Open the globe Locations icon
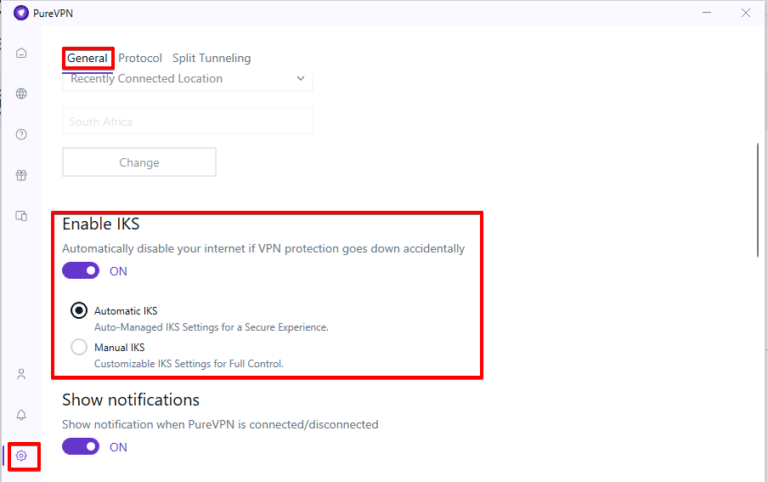The image size is (768, 482). click(x=21, y=94)
